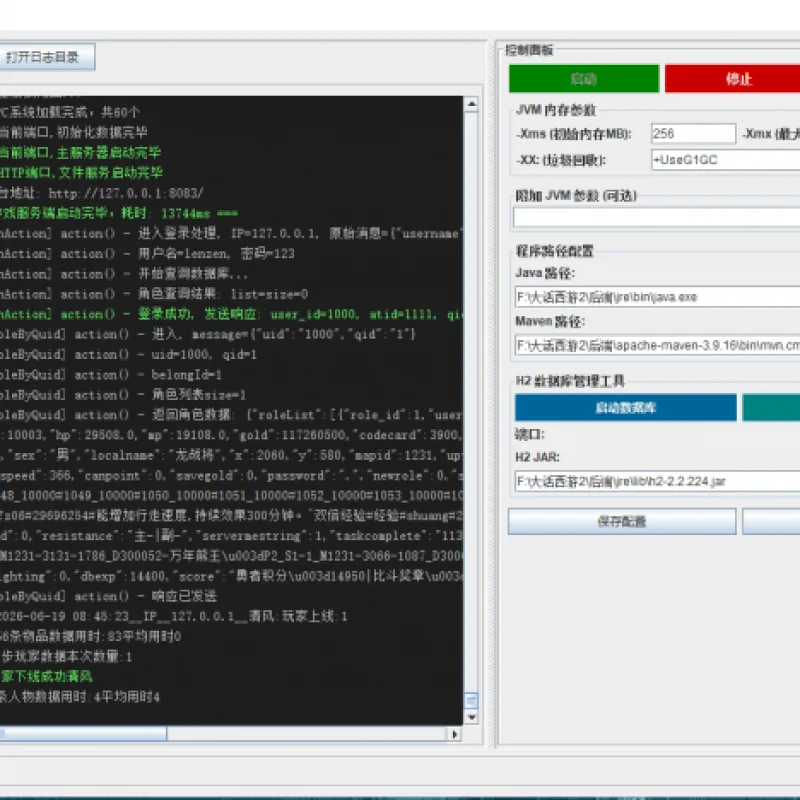800x800 pixels.
Task: Click log line 初始化数据完毕
Action: point(73,132)
